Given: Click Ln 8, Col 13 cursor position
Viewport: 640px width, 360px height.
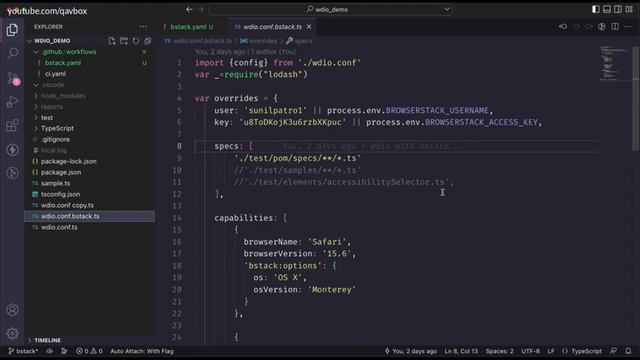Looking at the screenshot, I should coord(461,351).
